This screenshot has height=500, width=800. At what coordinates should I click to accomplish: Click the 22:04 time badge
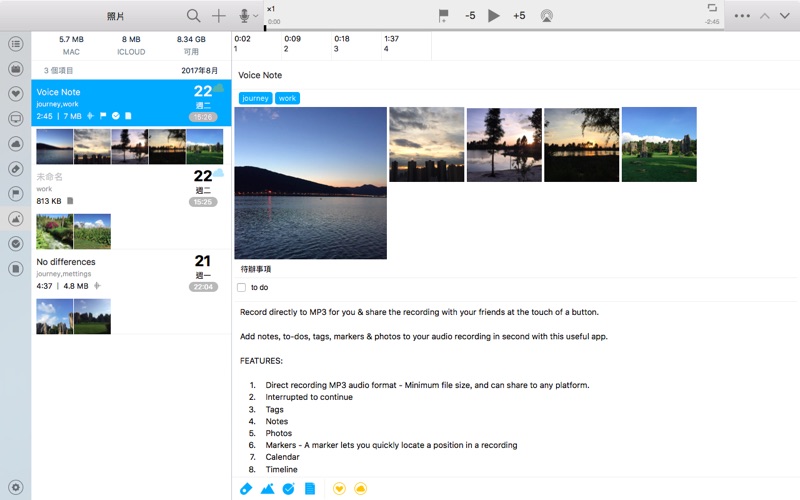(x=203, y=287)
